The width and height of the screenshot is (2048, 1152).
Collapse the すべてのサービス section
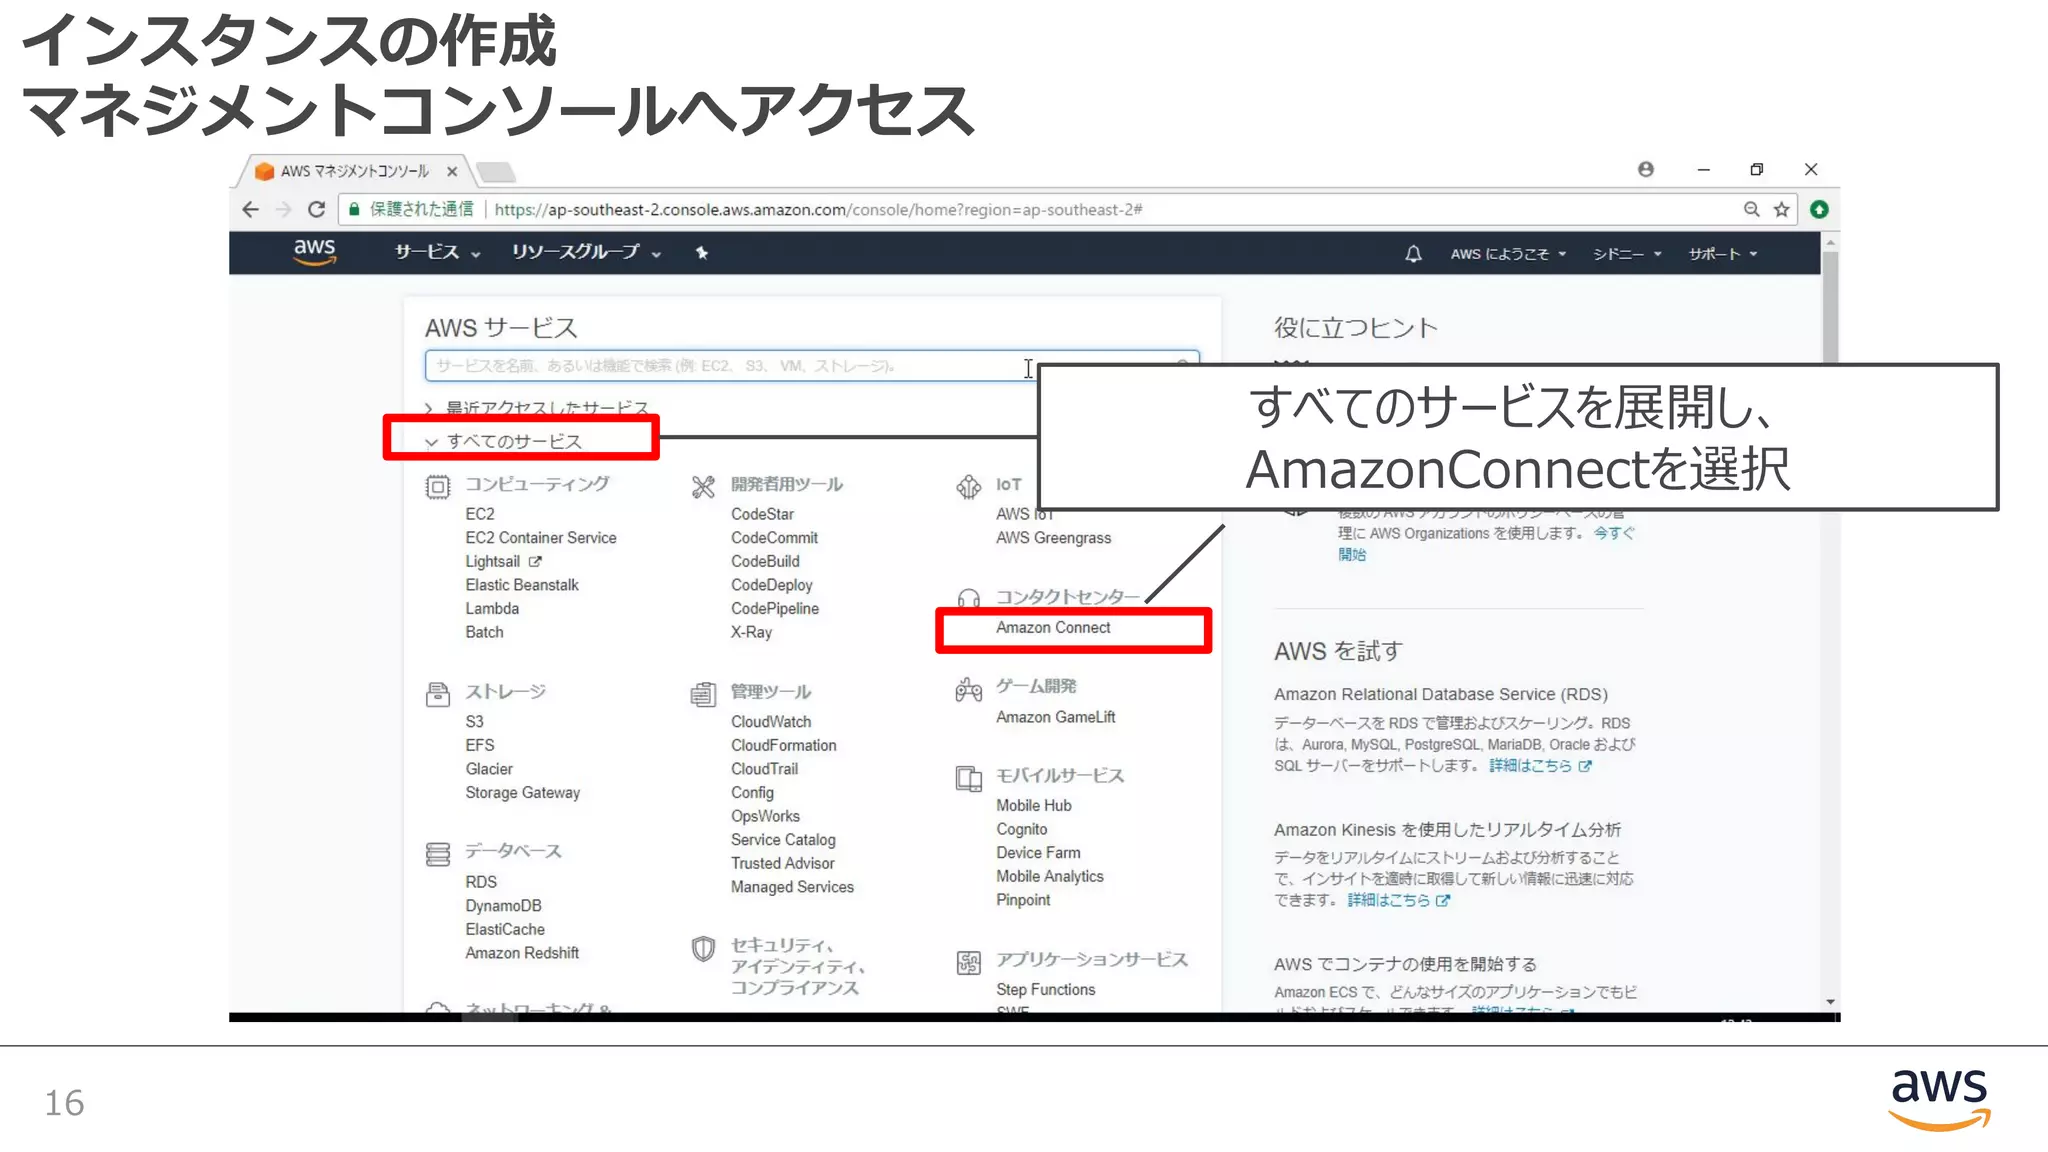click(x=503, y=441)
